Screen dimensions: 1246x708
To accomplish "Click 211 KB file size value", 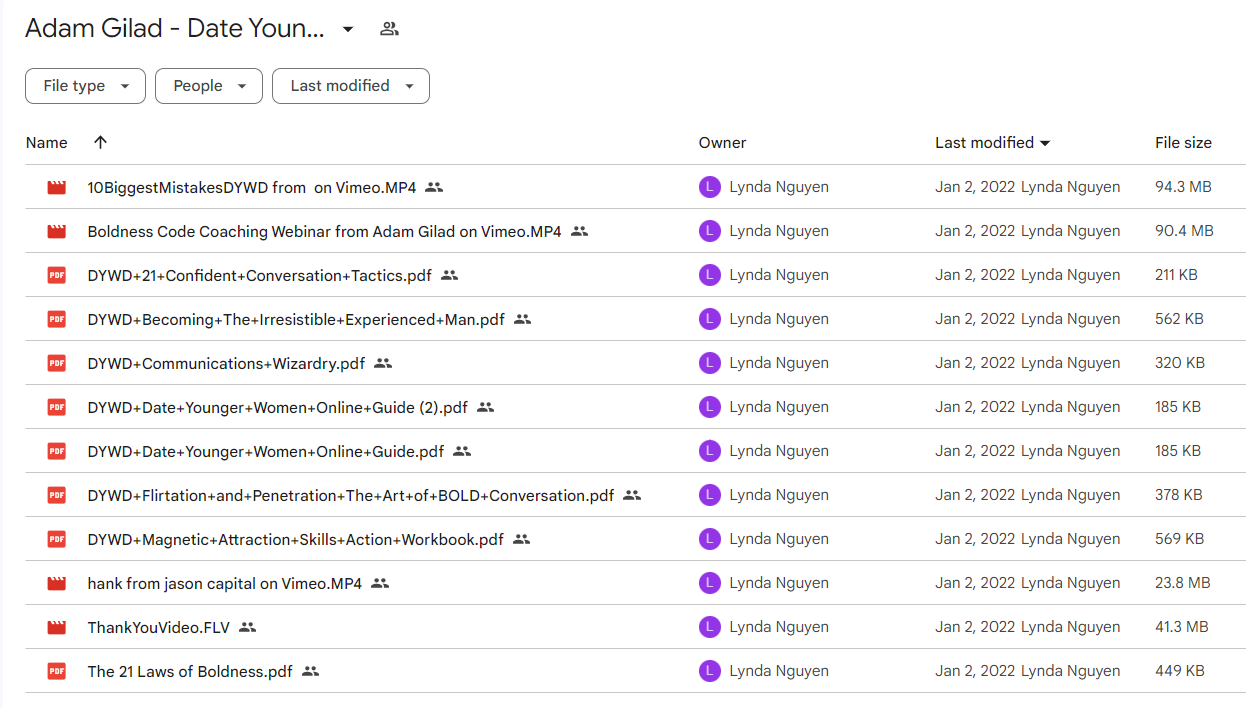I will coord(1176,275).
